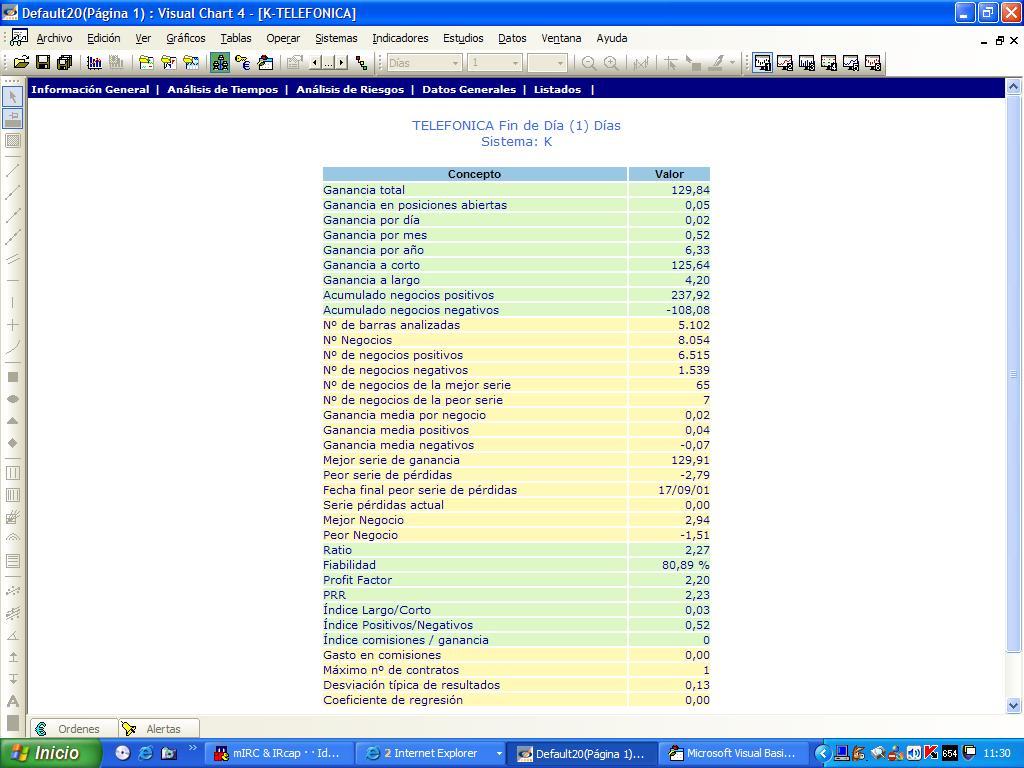Click the open folder icon in toolbar
Image resolution: width=1024 pixels, height=768 pixels.
click(21, 63)
